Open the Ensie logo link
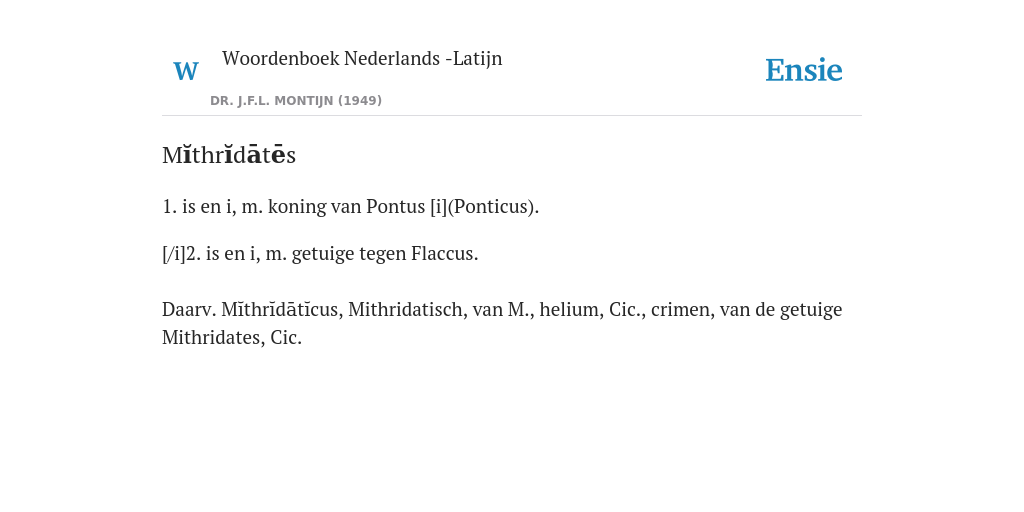 (x=804, y=70)
